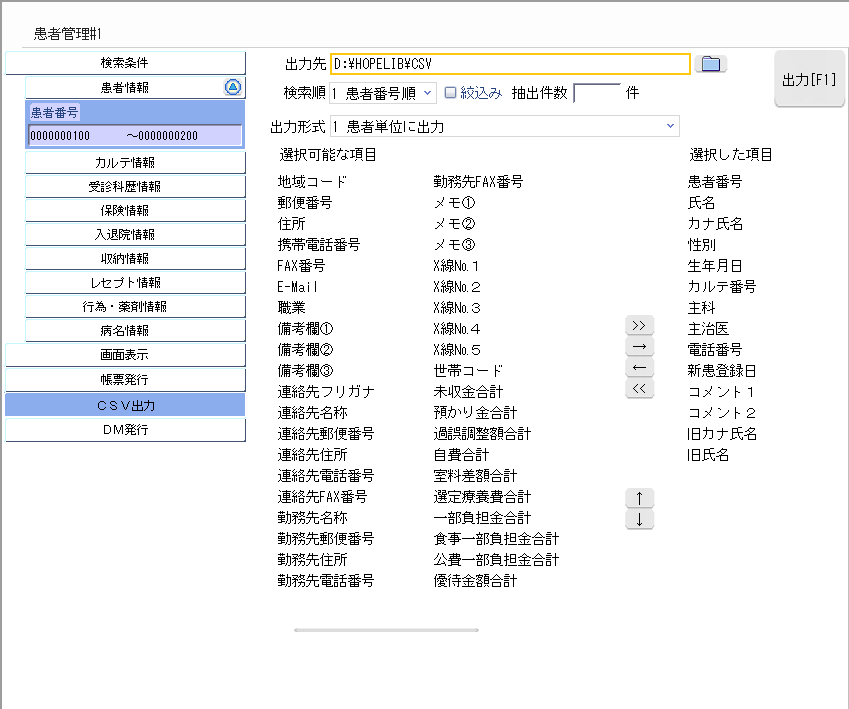
Task: Select 勤務先名称 in available items
Action: [312, 518]
